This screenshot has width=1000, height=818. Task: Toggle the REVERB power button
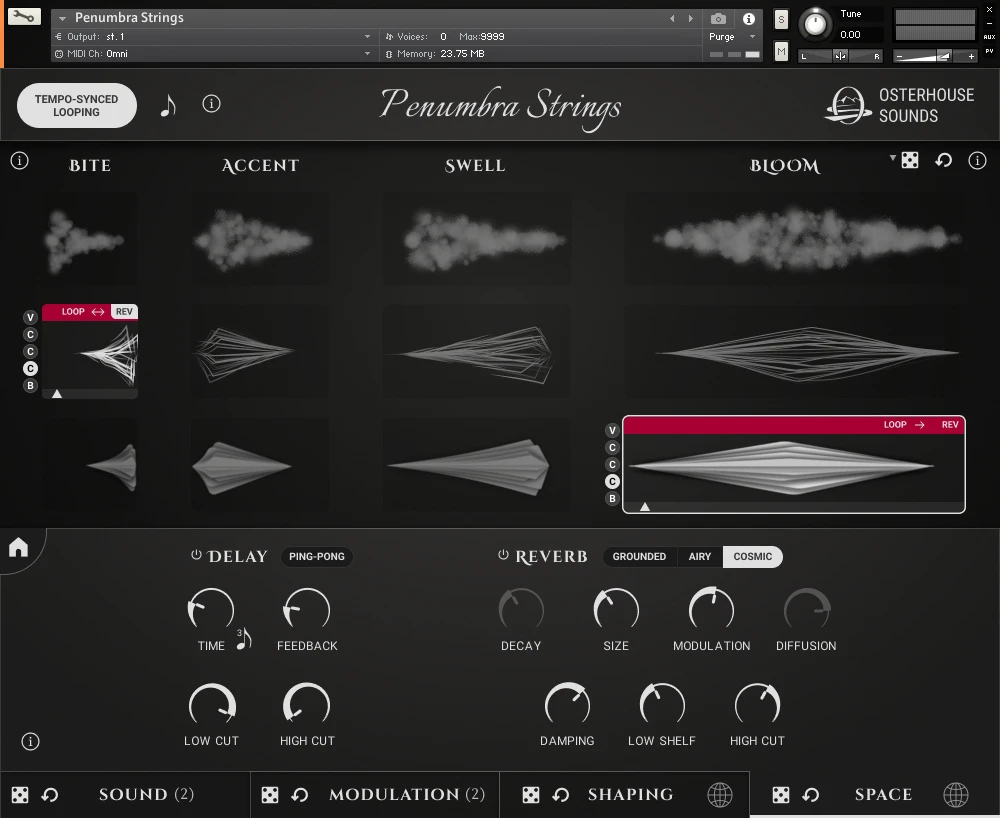click(503, 555)
